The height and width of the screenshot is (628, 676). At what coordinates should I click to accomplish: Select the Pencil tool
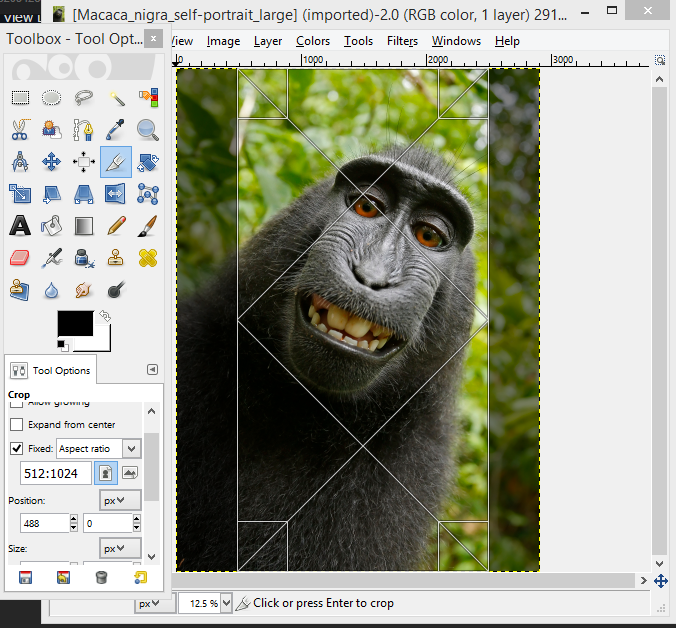(x=116, y=226)
